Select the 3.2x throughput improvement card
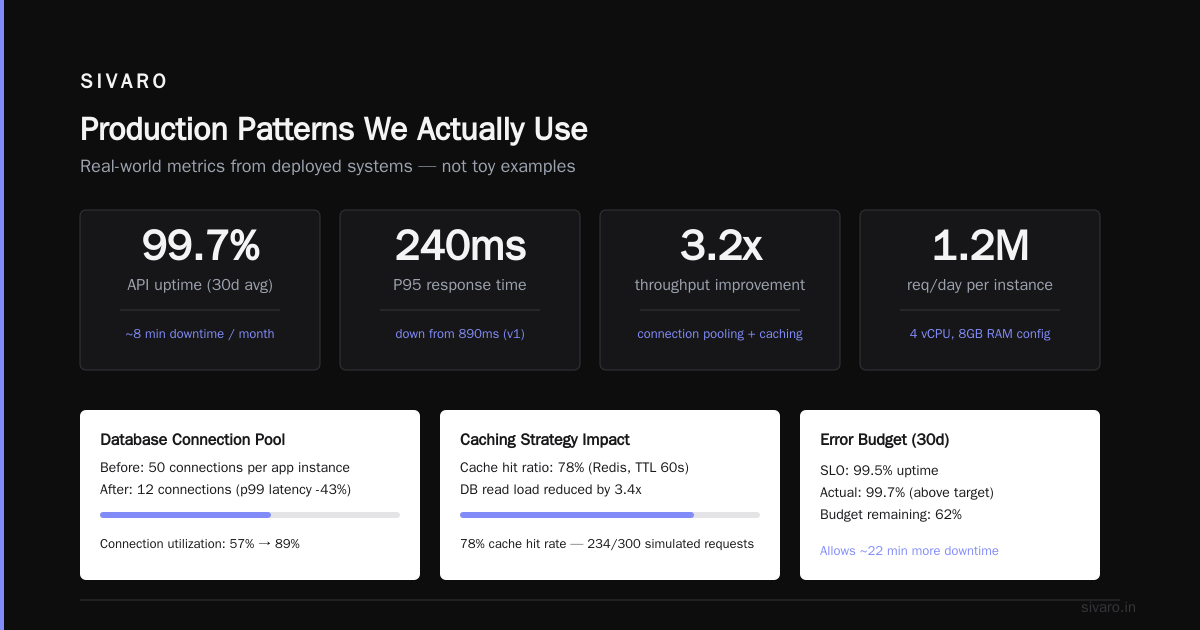 click(720, 290)
